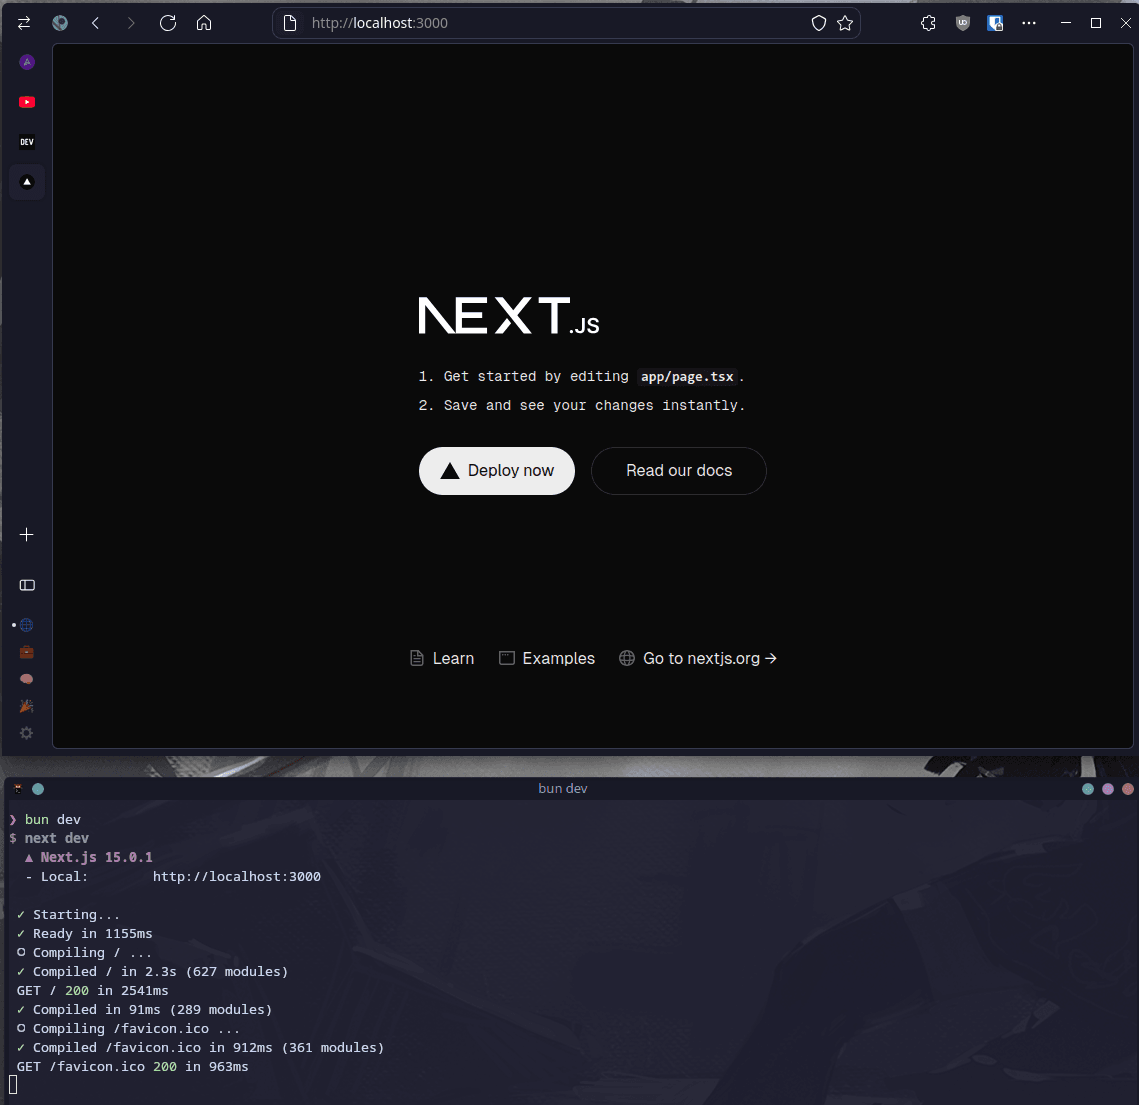1139x1105 pixels.
Task: Switch to the brain workspace
Action: tap(27, 679)
